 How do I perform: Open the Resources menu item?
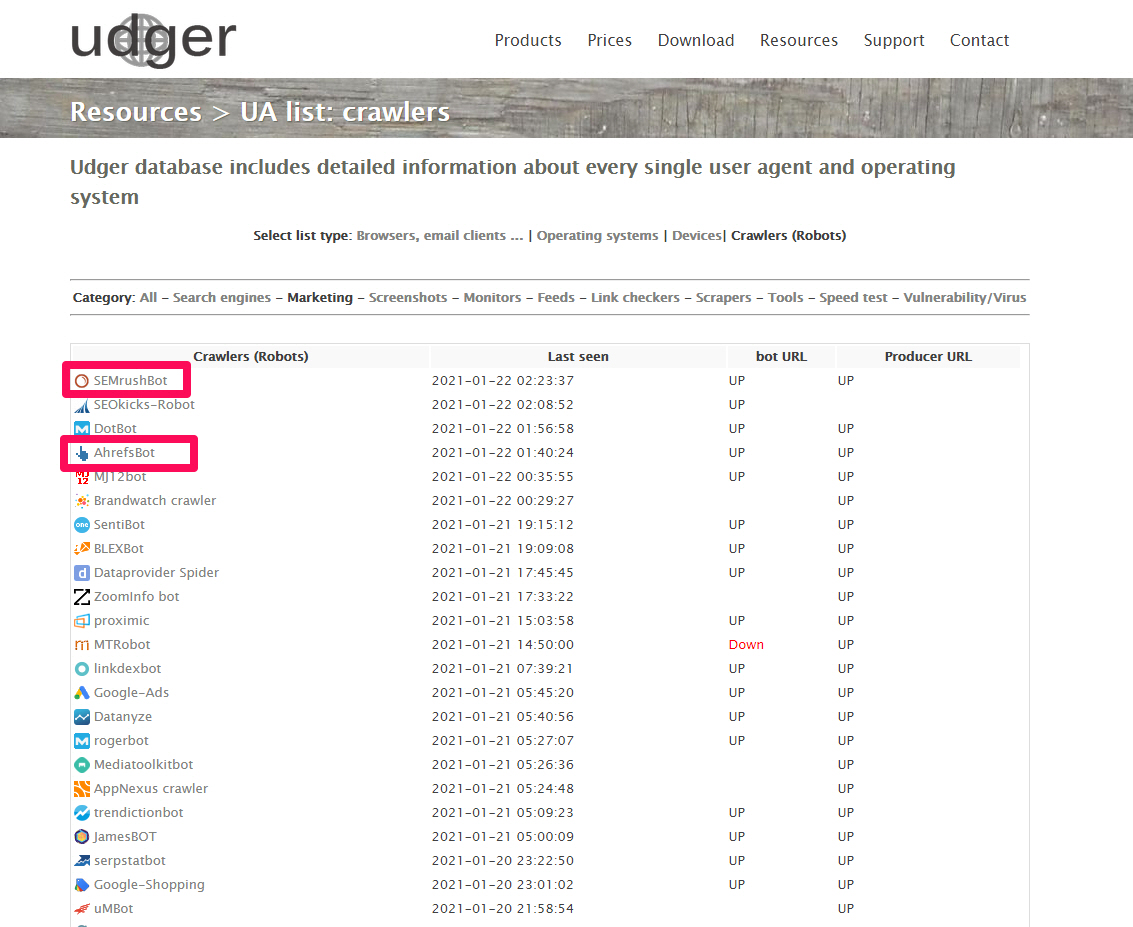pos(798,41)
